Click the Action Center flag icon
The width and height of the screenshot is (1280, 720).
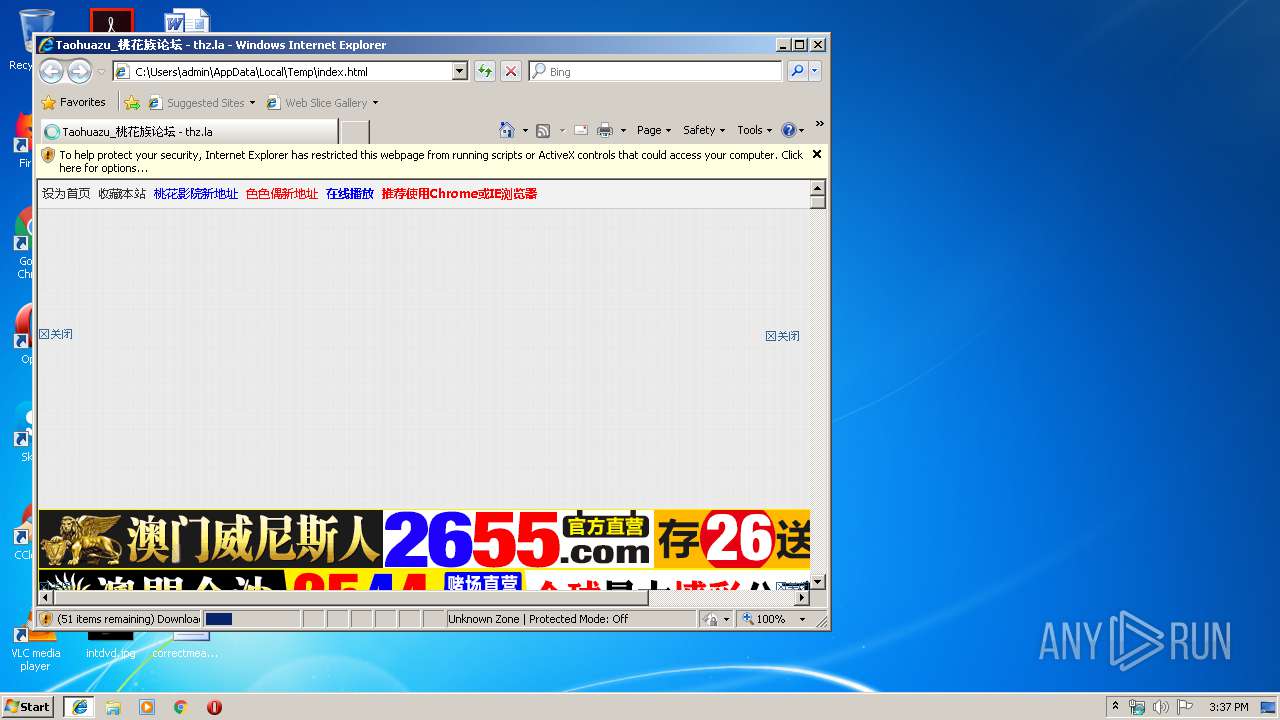pyautogui.click(x=1185, y=707)
